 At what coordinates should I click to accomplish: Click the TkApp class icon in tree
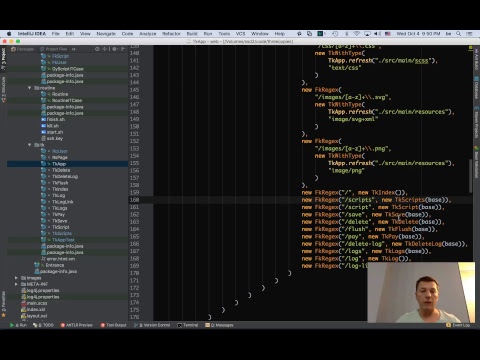coord(43,164)
